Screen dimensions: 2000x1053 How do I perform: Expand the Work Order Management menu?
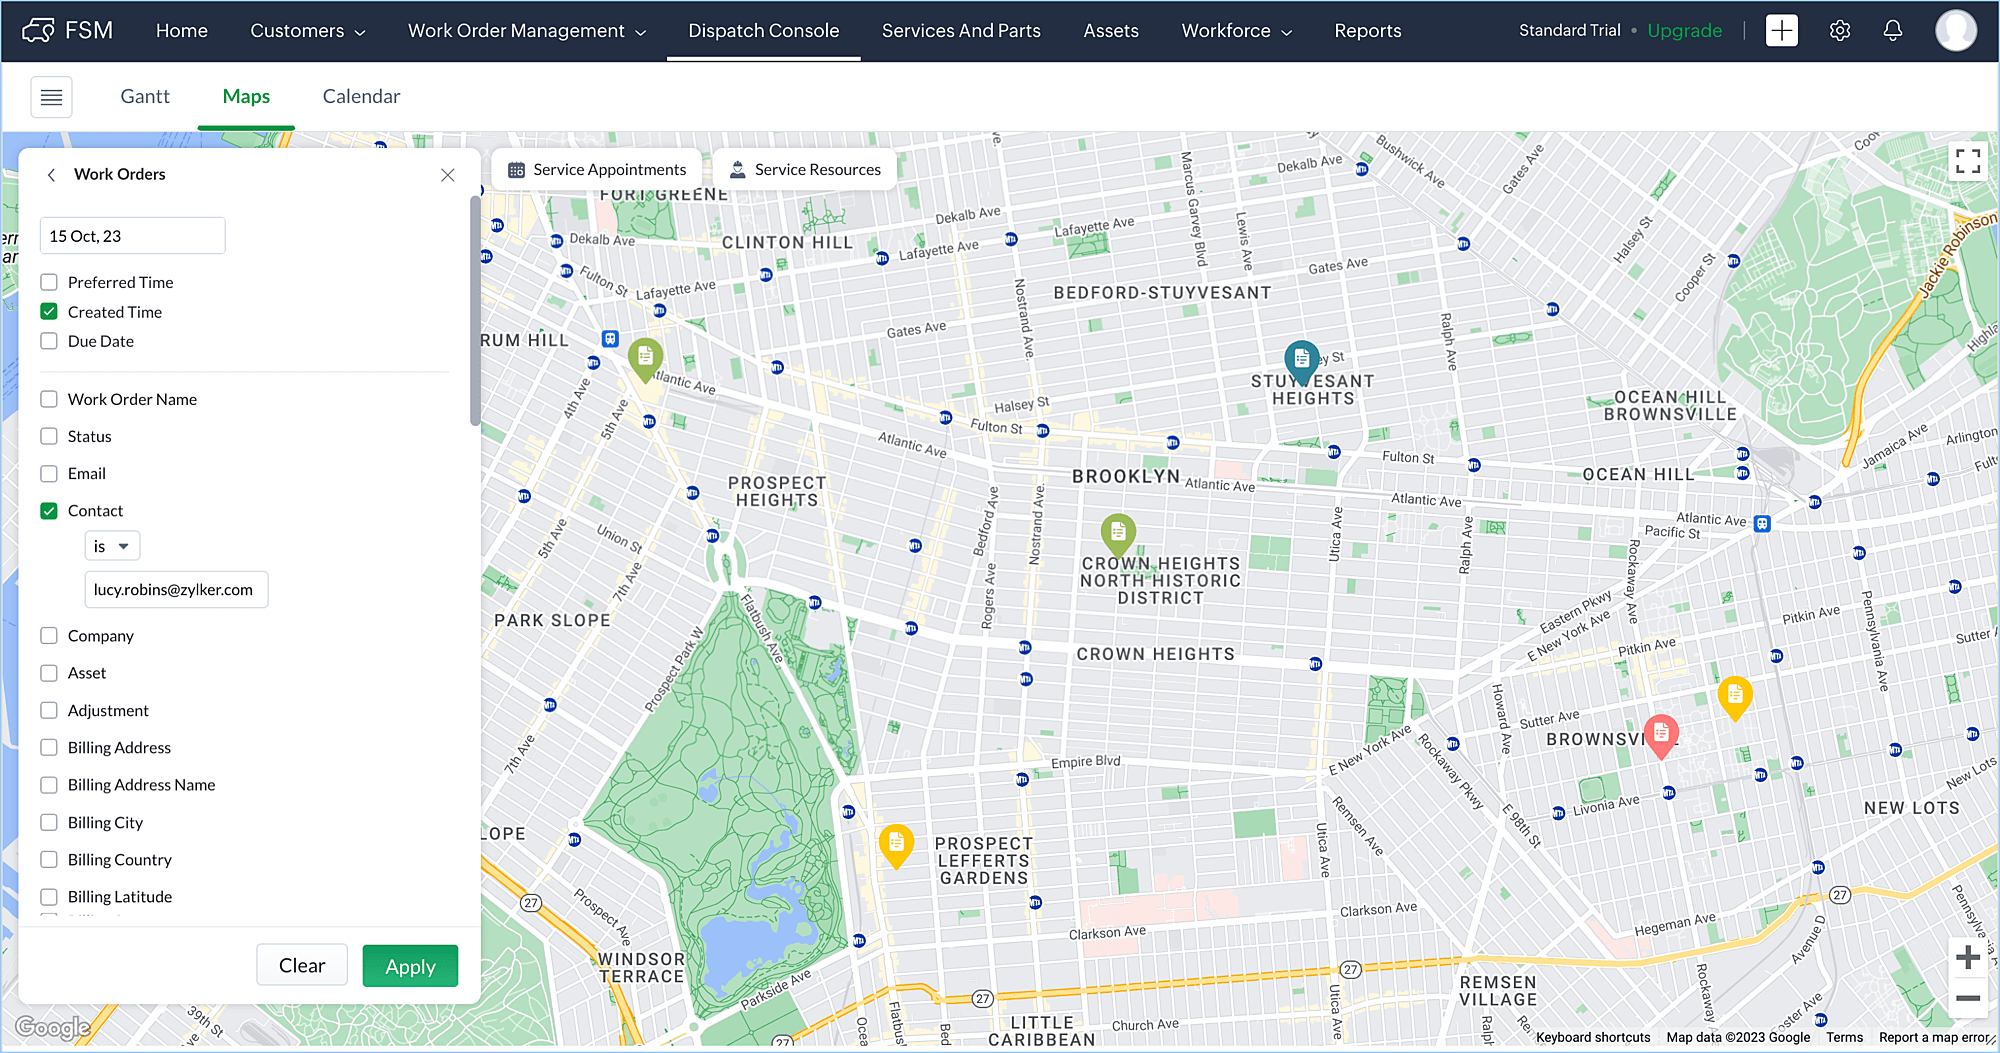click(527, 31)
